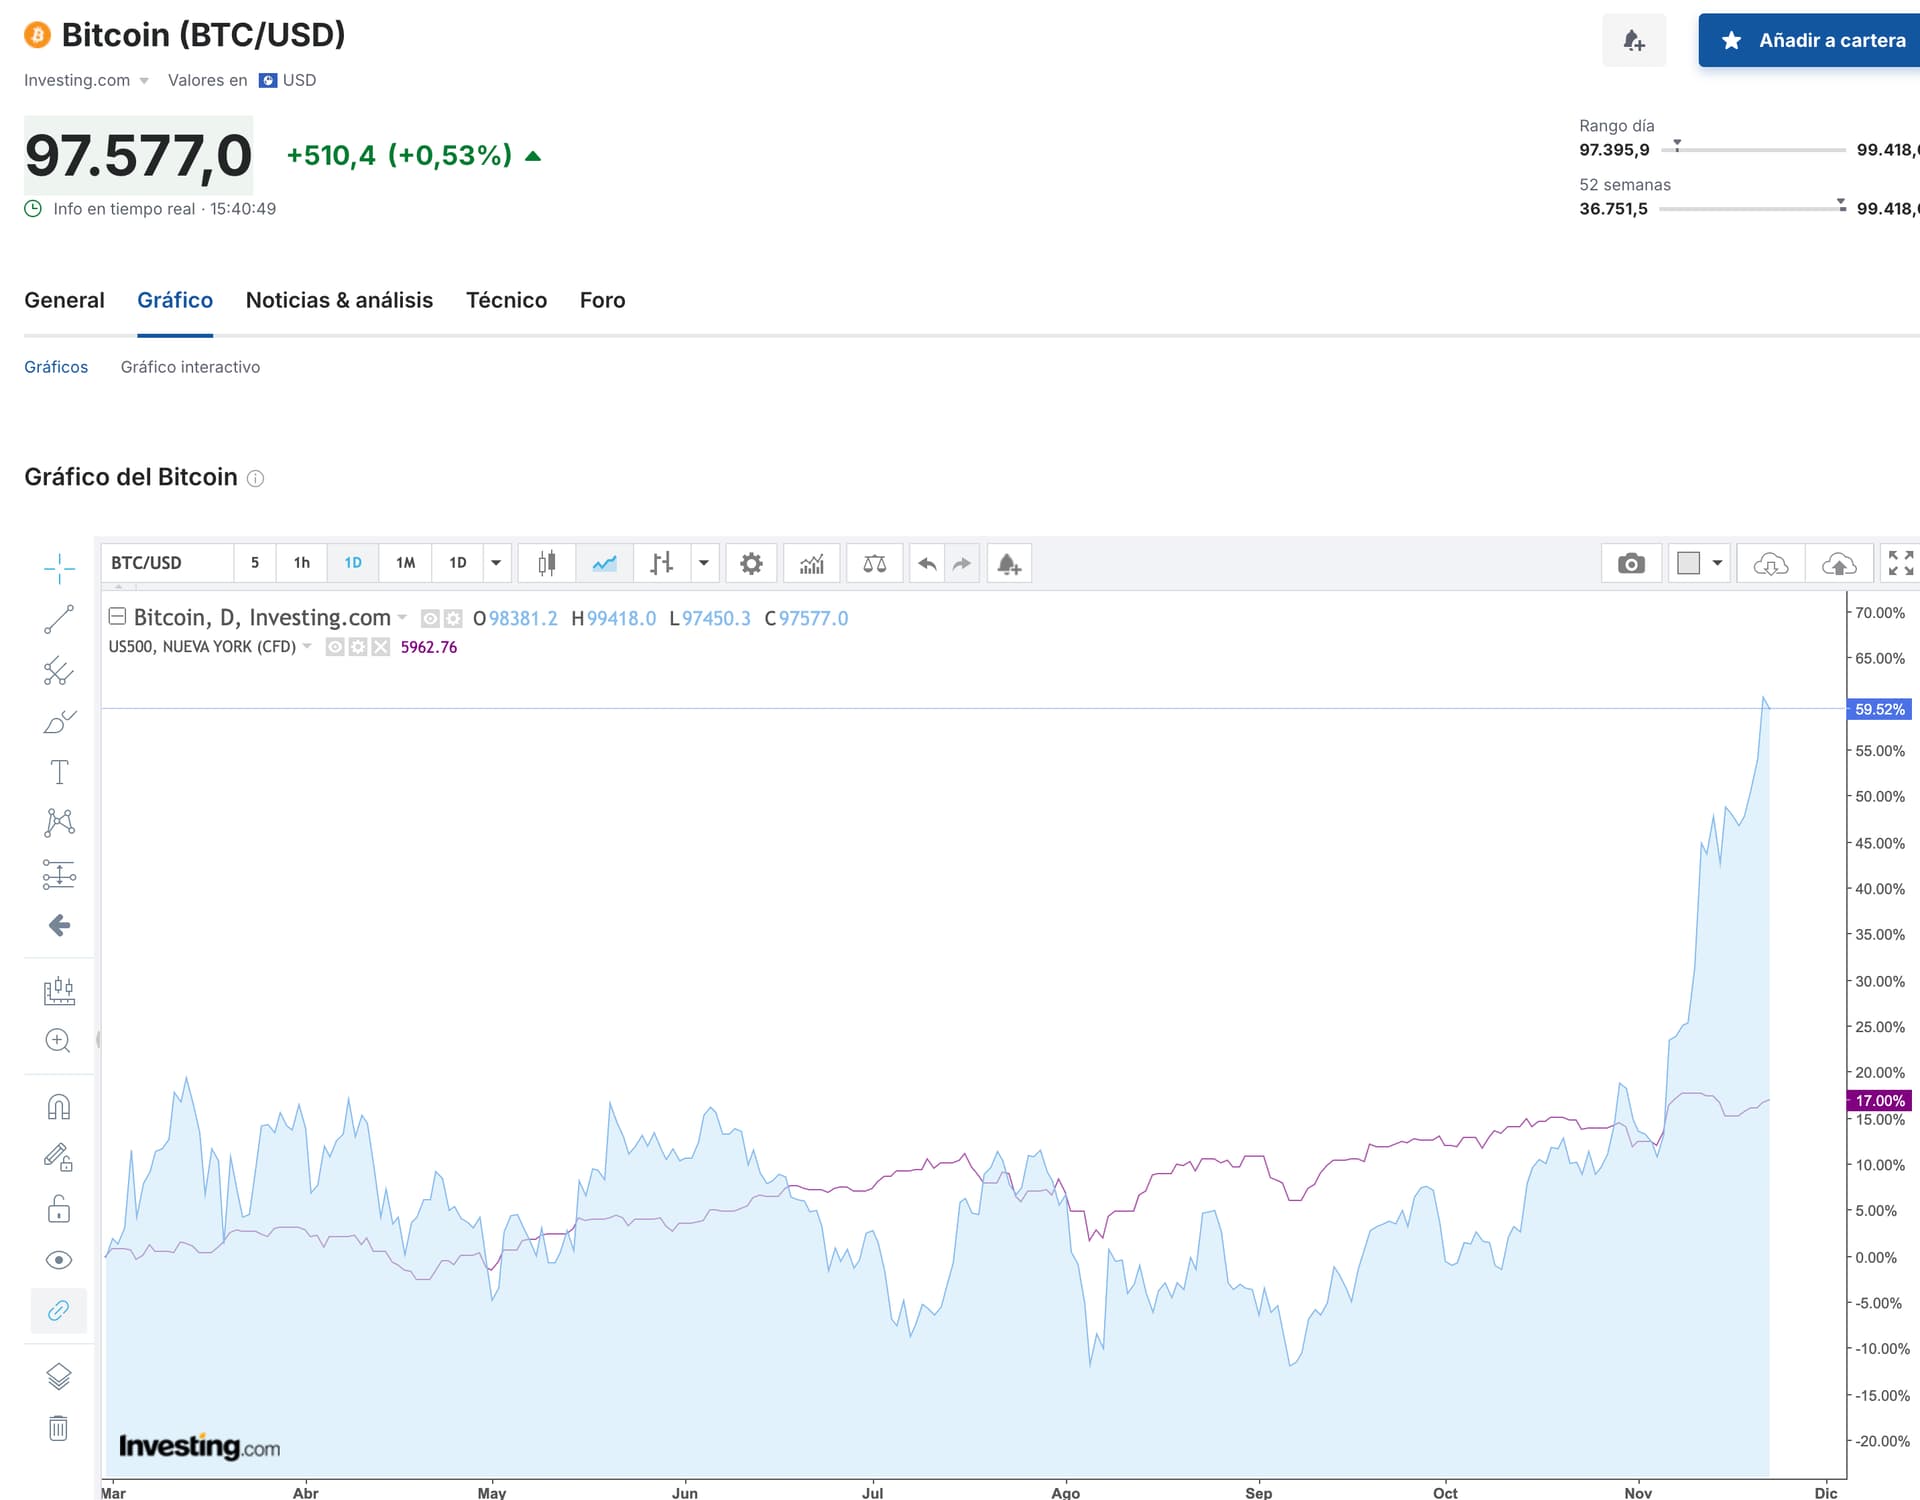Viewport: 1920px width, 1500px height.
Task: Take a chart snapshot with camera icon
Action: [1631, 563]
